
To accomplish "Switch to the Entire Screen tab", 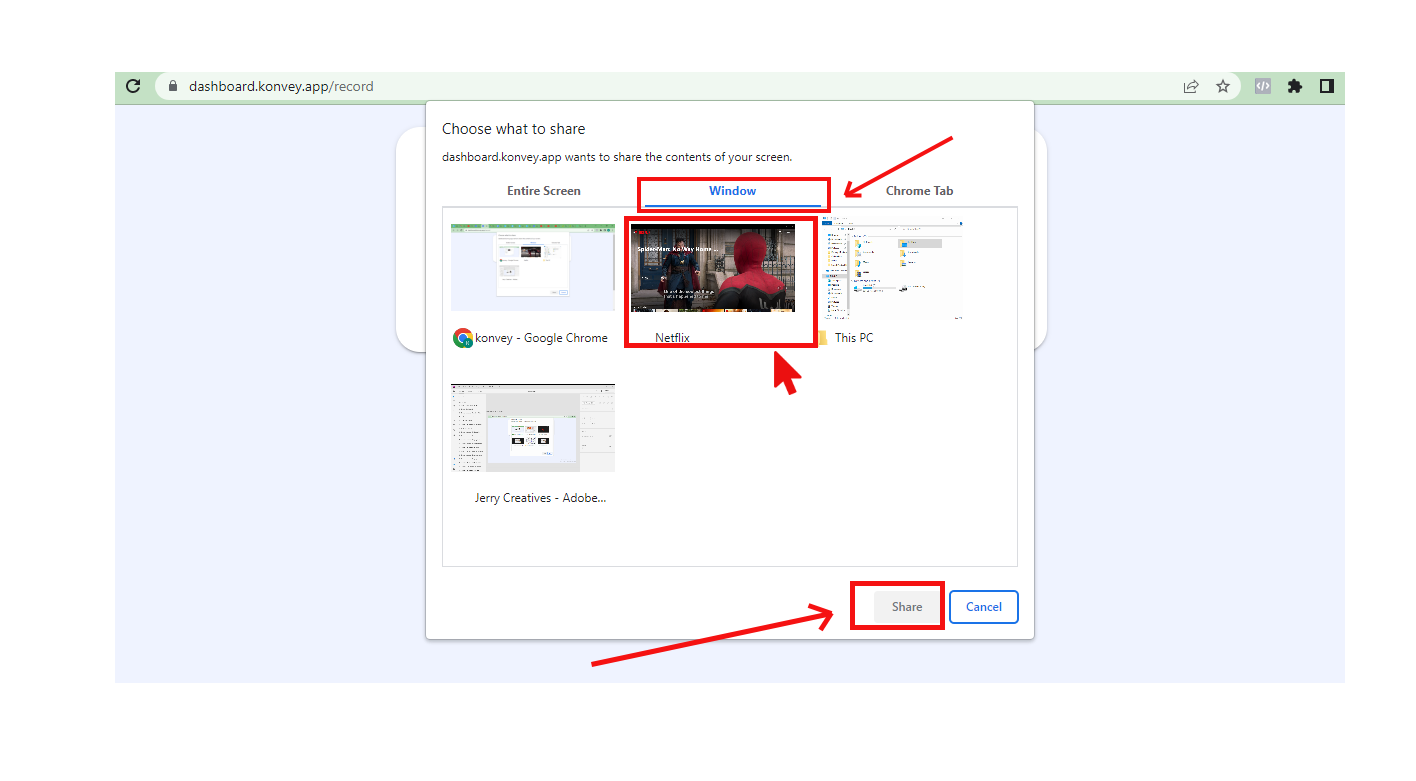I will tap(543, 191).
